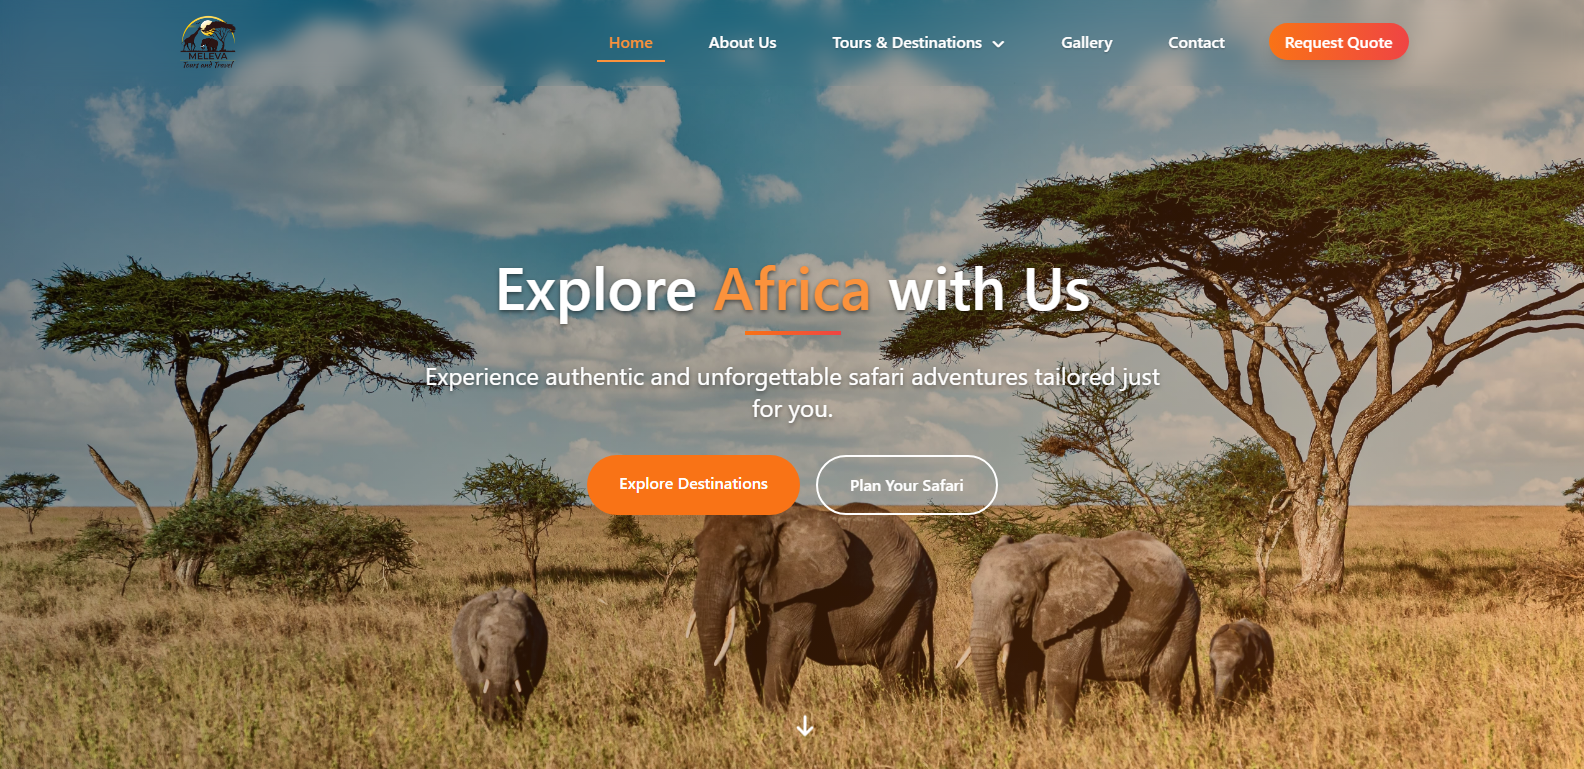1584x769 pixels.
Task: Go to the Home nav item
Action: point(631,42)
